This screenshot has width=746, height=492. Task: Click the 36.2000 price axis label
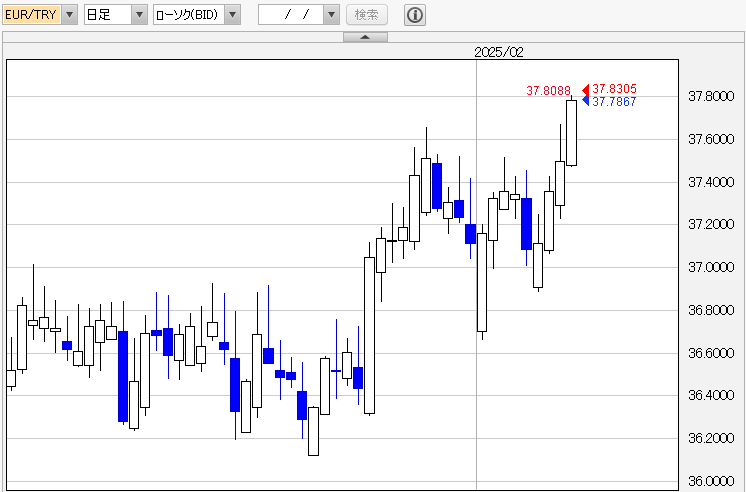[711, 438]
